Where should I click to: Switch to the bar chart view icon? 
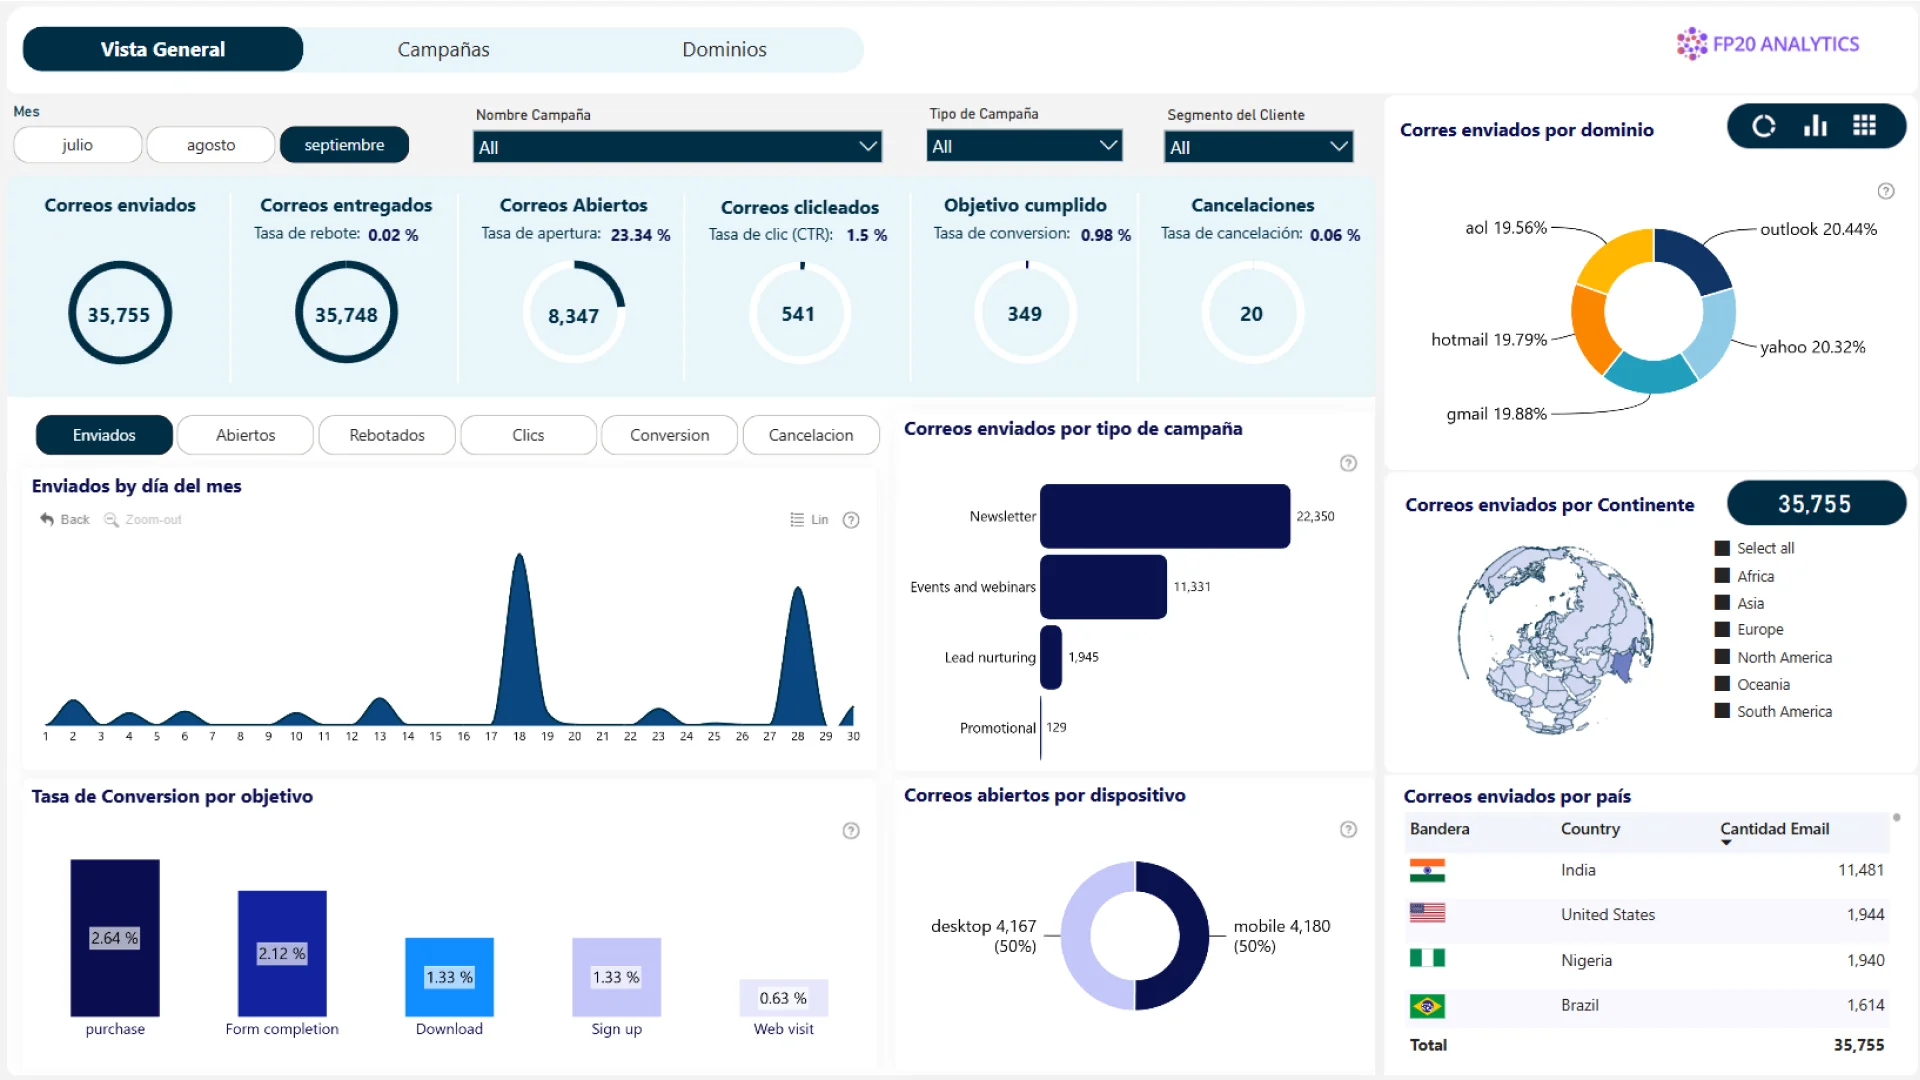[x=1815, y=126]
